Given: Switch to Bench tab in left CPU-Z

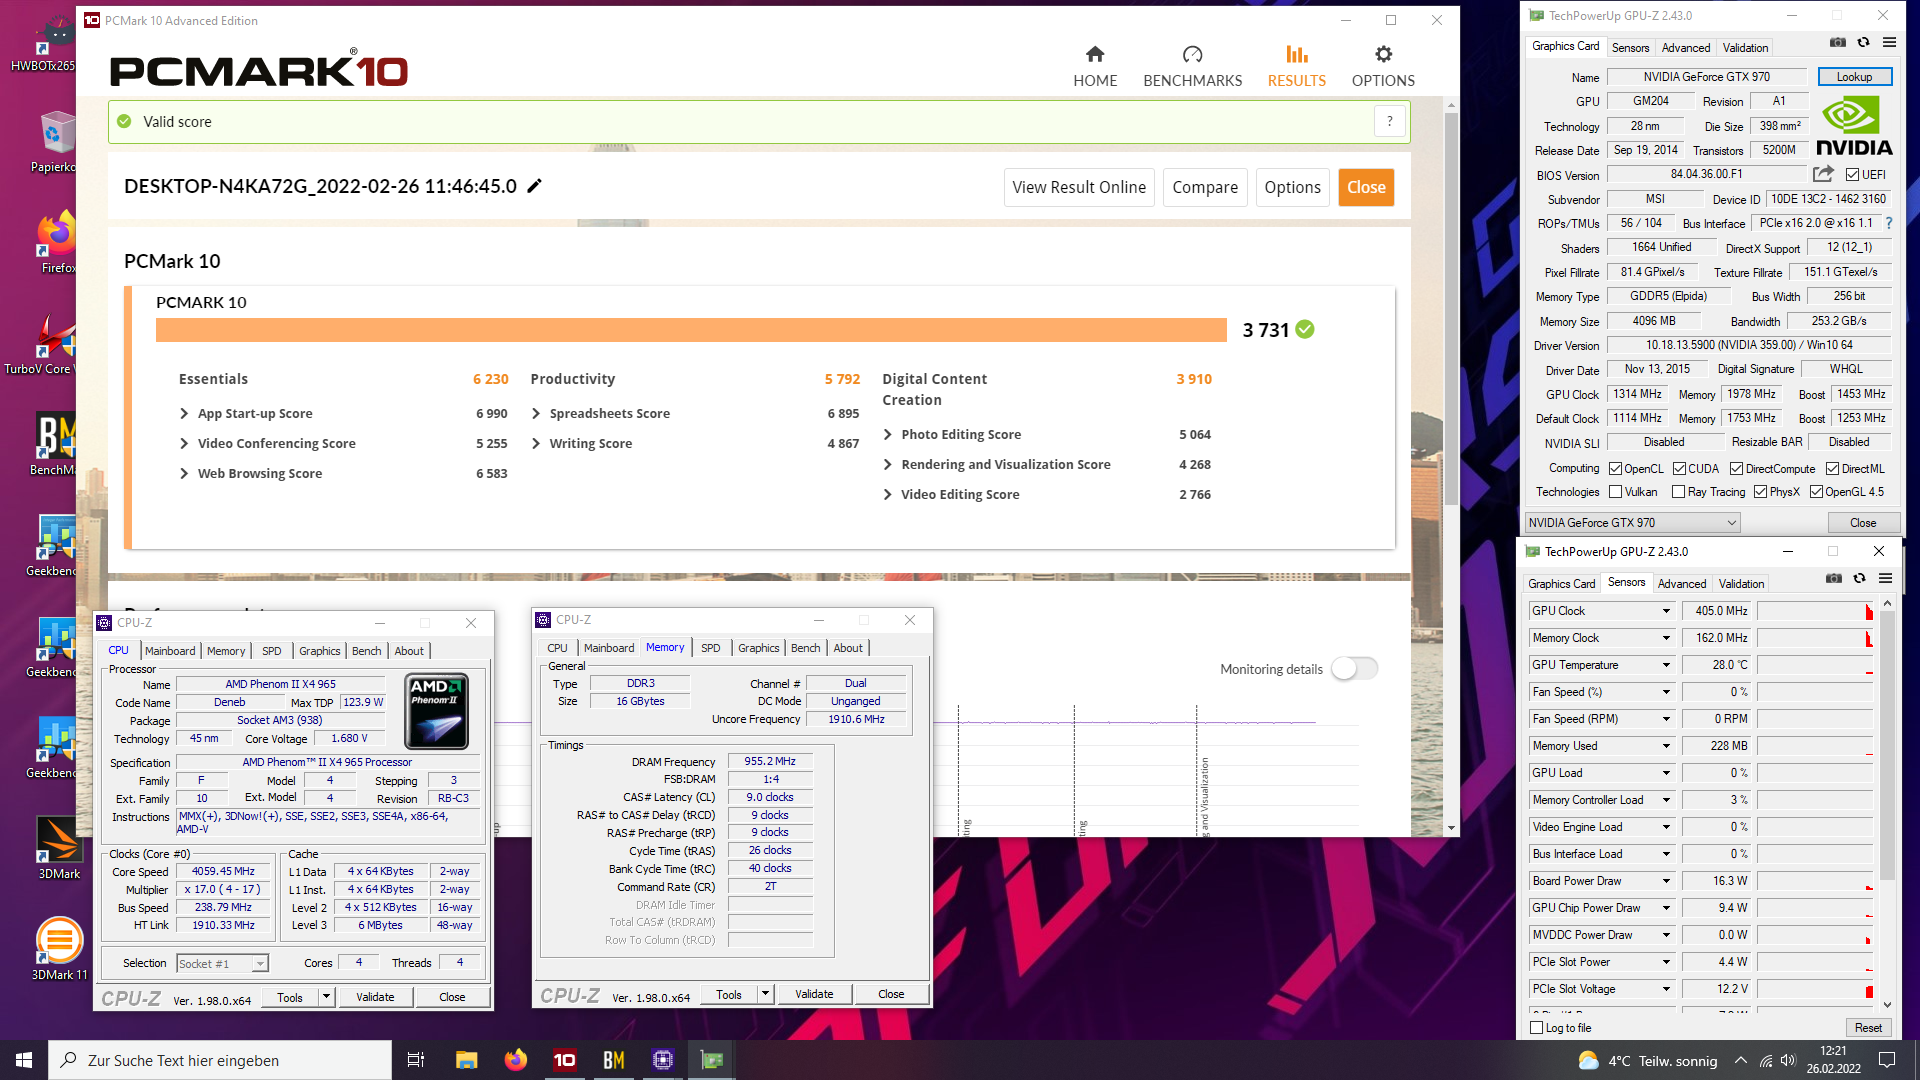Looking at the screenshot, I should click(366, 650).
